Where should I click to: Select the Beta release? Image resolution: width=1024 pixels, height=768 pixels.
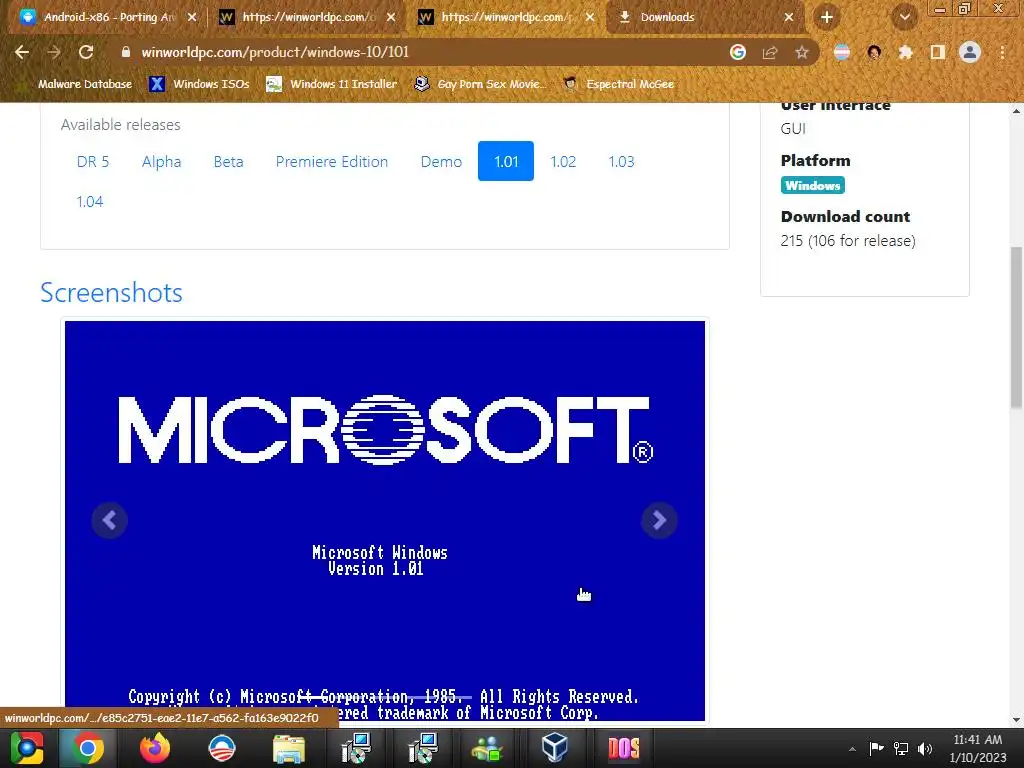click(x=228, y=161)
